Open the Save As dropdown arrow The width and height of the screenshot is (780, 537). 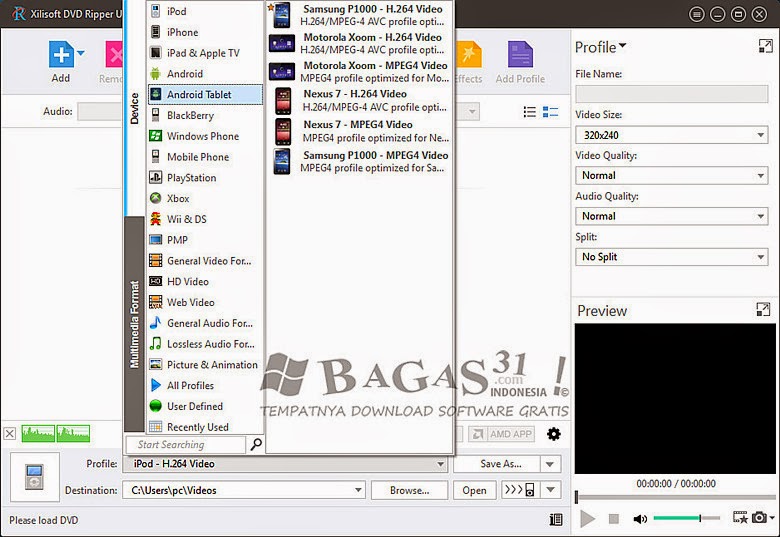pos(550,464)
